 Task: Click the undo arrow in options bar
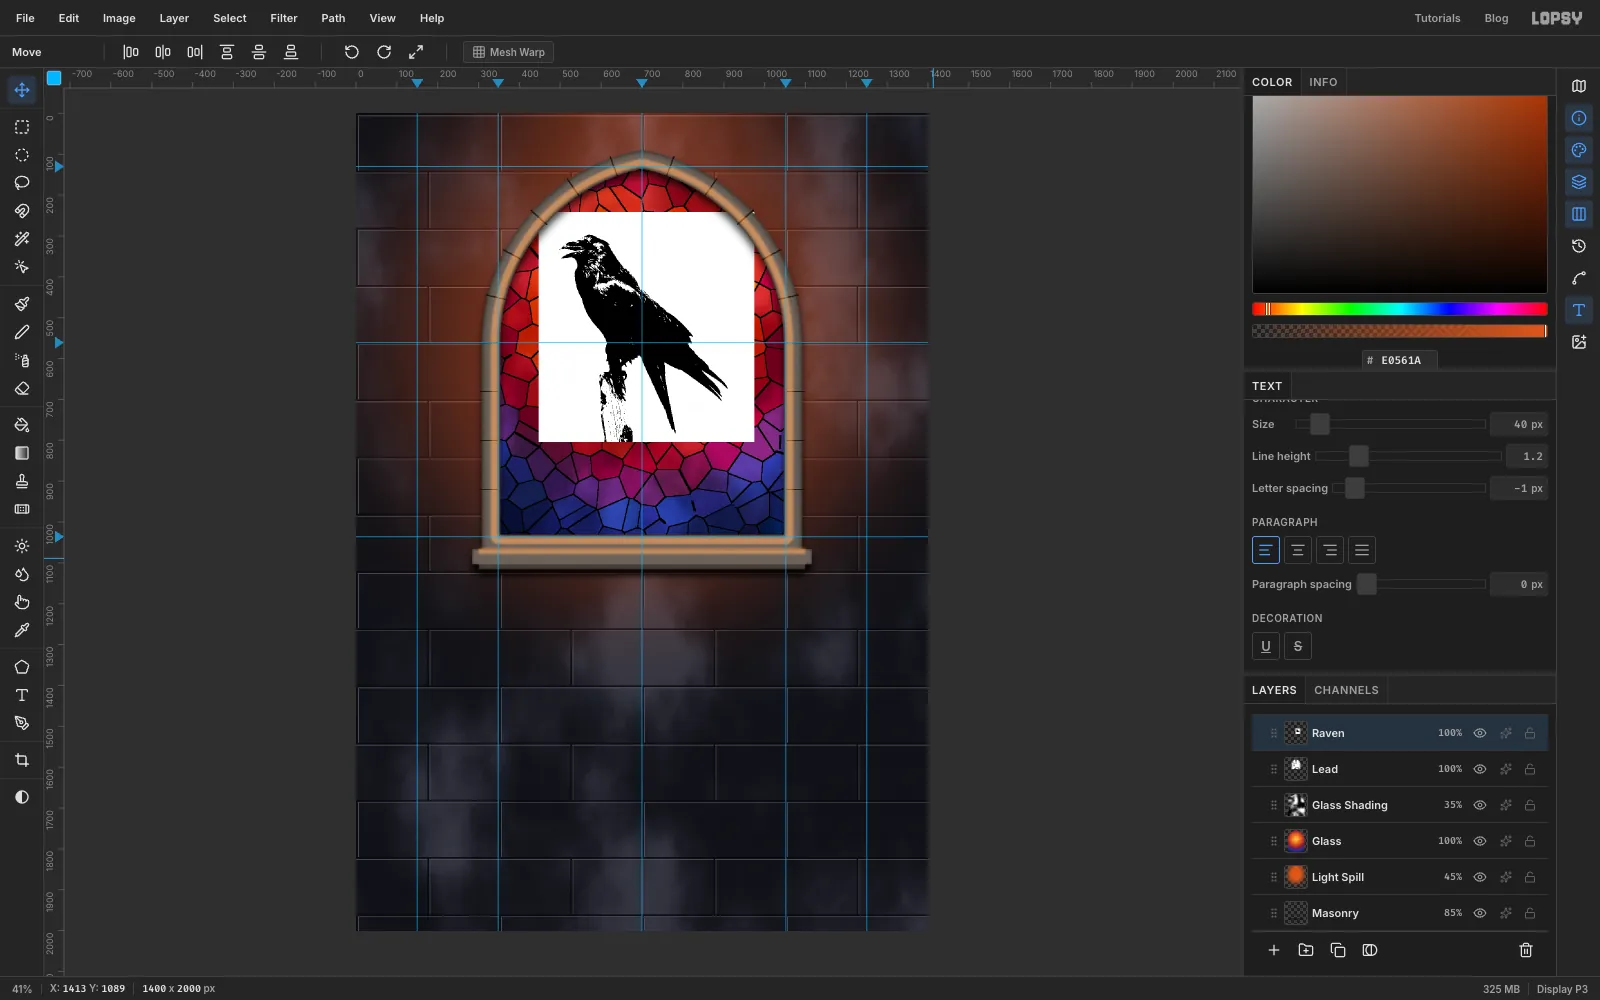pyautogui.click(x=352, y=52)
